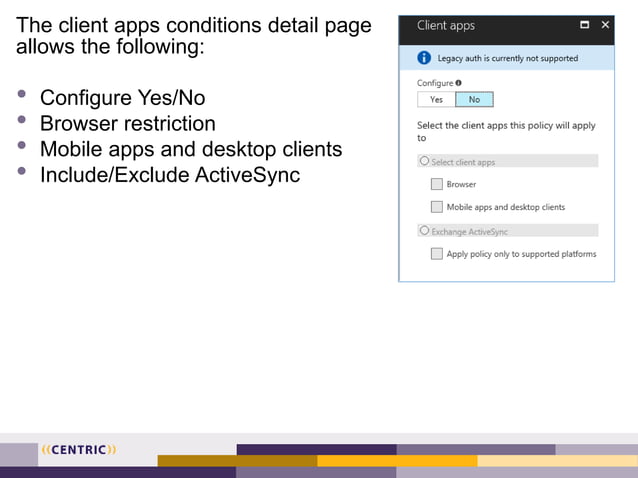Close the Client apps panel

pos(605,25)
